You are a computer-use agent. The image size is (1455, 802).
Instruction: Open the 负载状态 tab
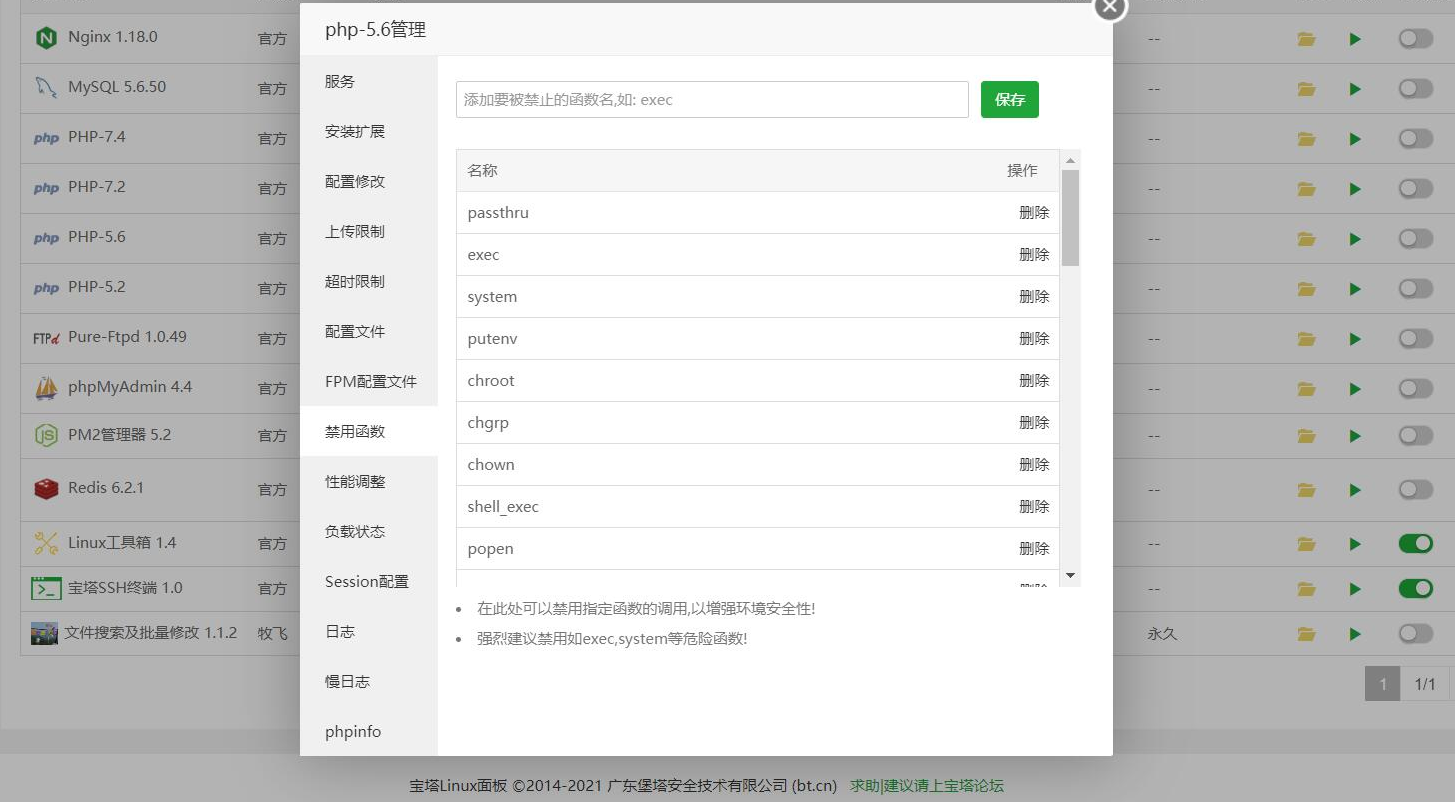369,531
